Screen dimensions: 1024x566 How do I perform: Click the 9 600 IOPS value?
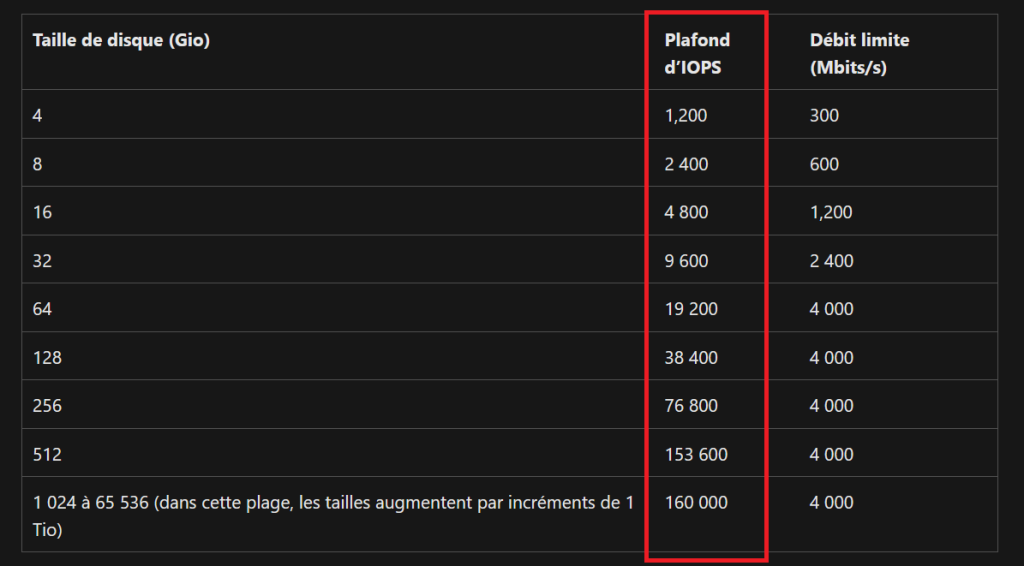(686, 261)
